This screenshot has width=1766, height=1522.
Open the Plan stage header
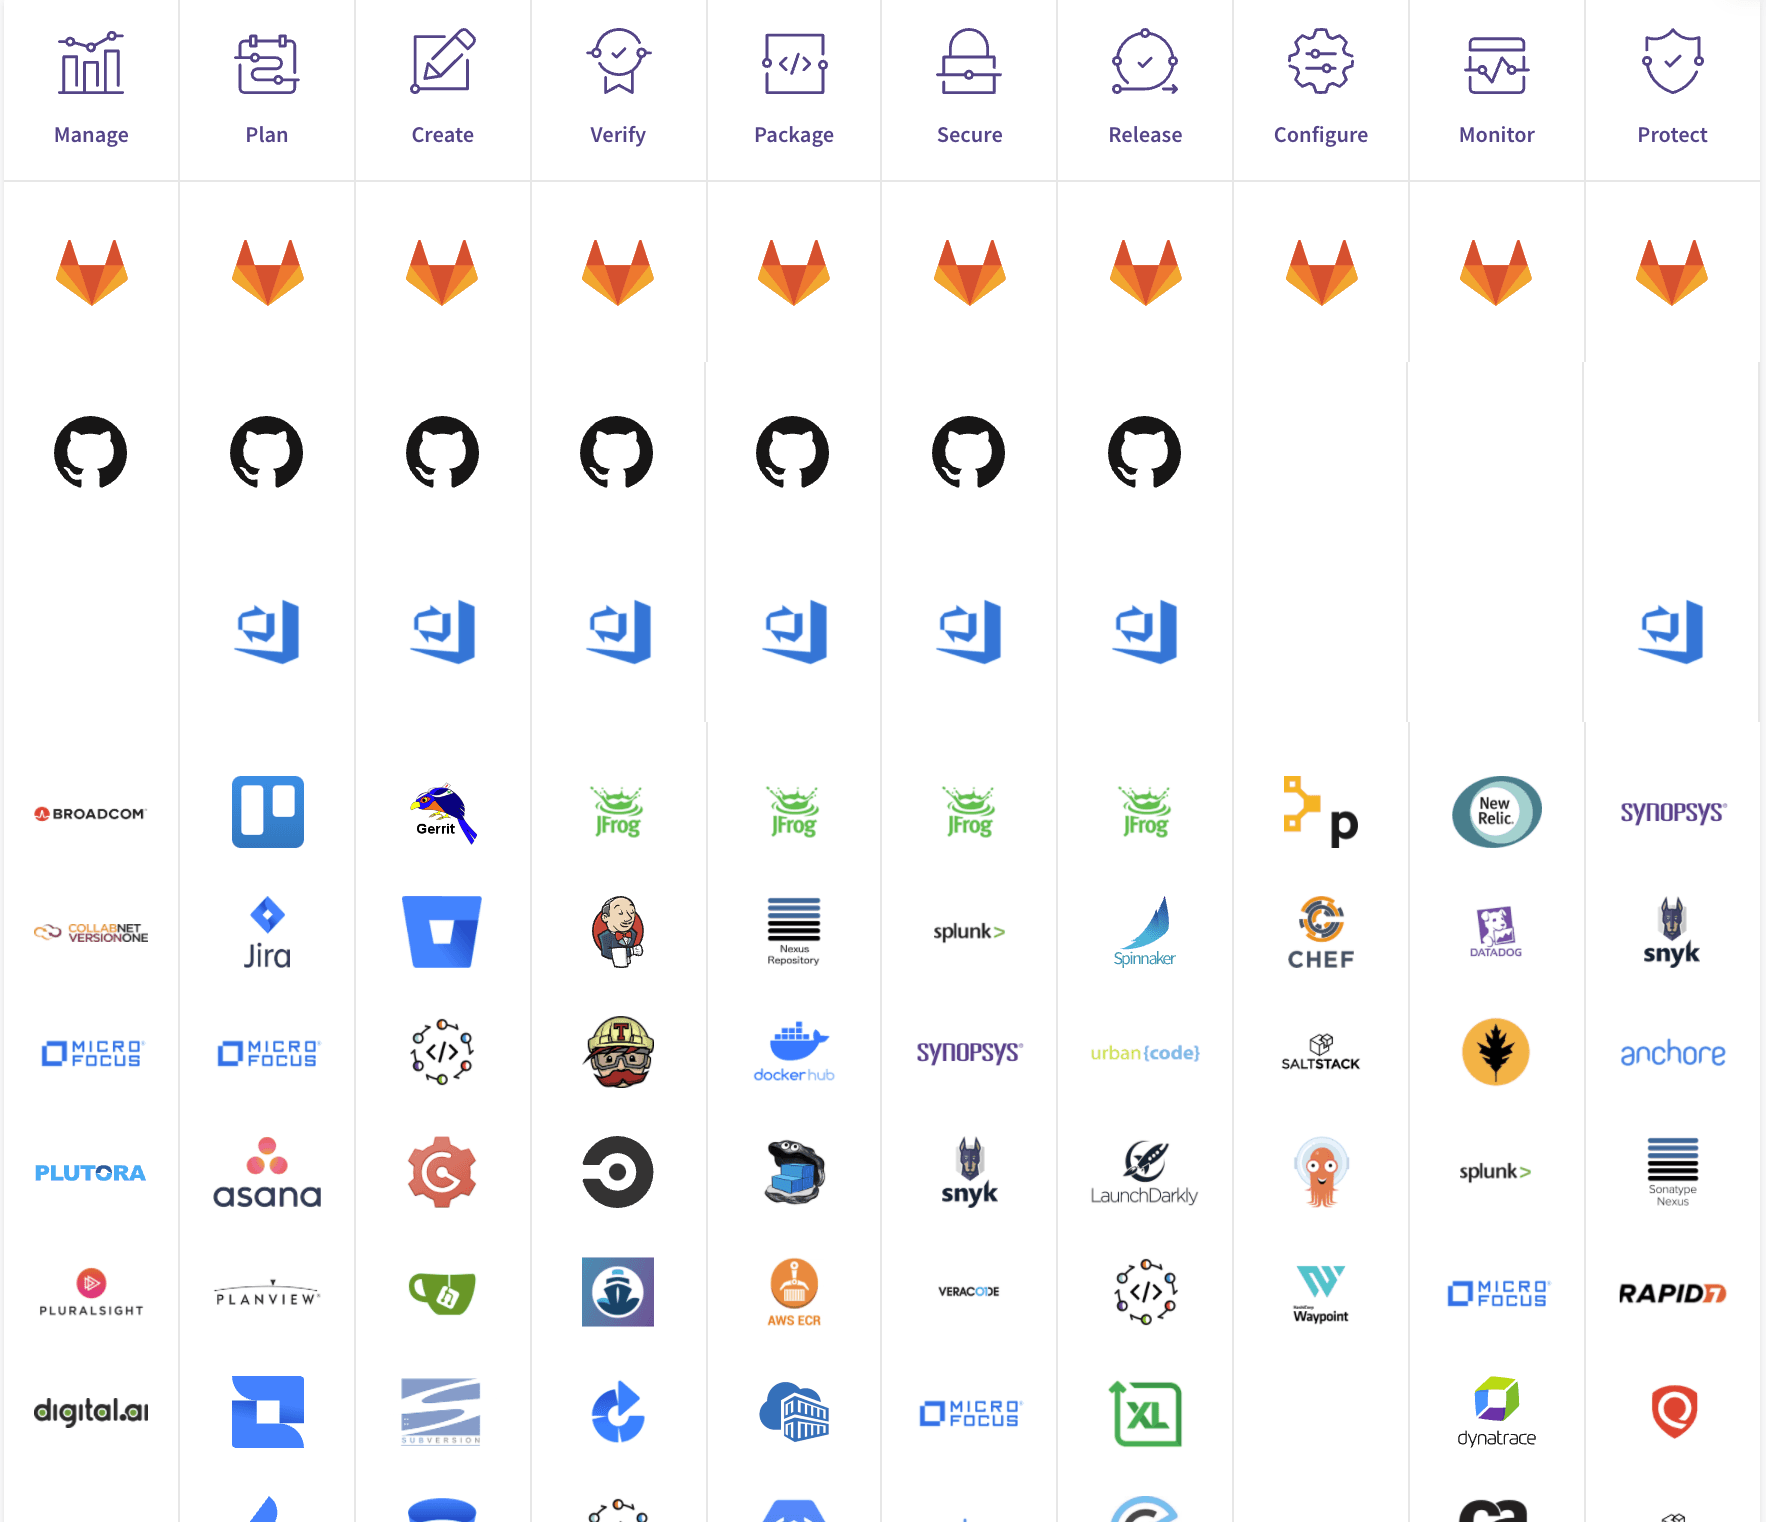coord(267,90)
